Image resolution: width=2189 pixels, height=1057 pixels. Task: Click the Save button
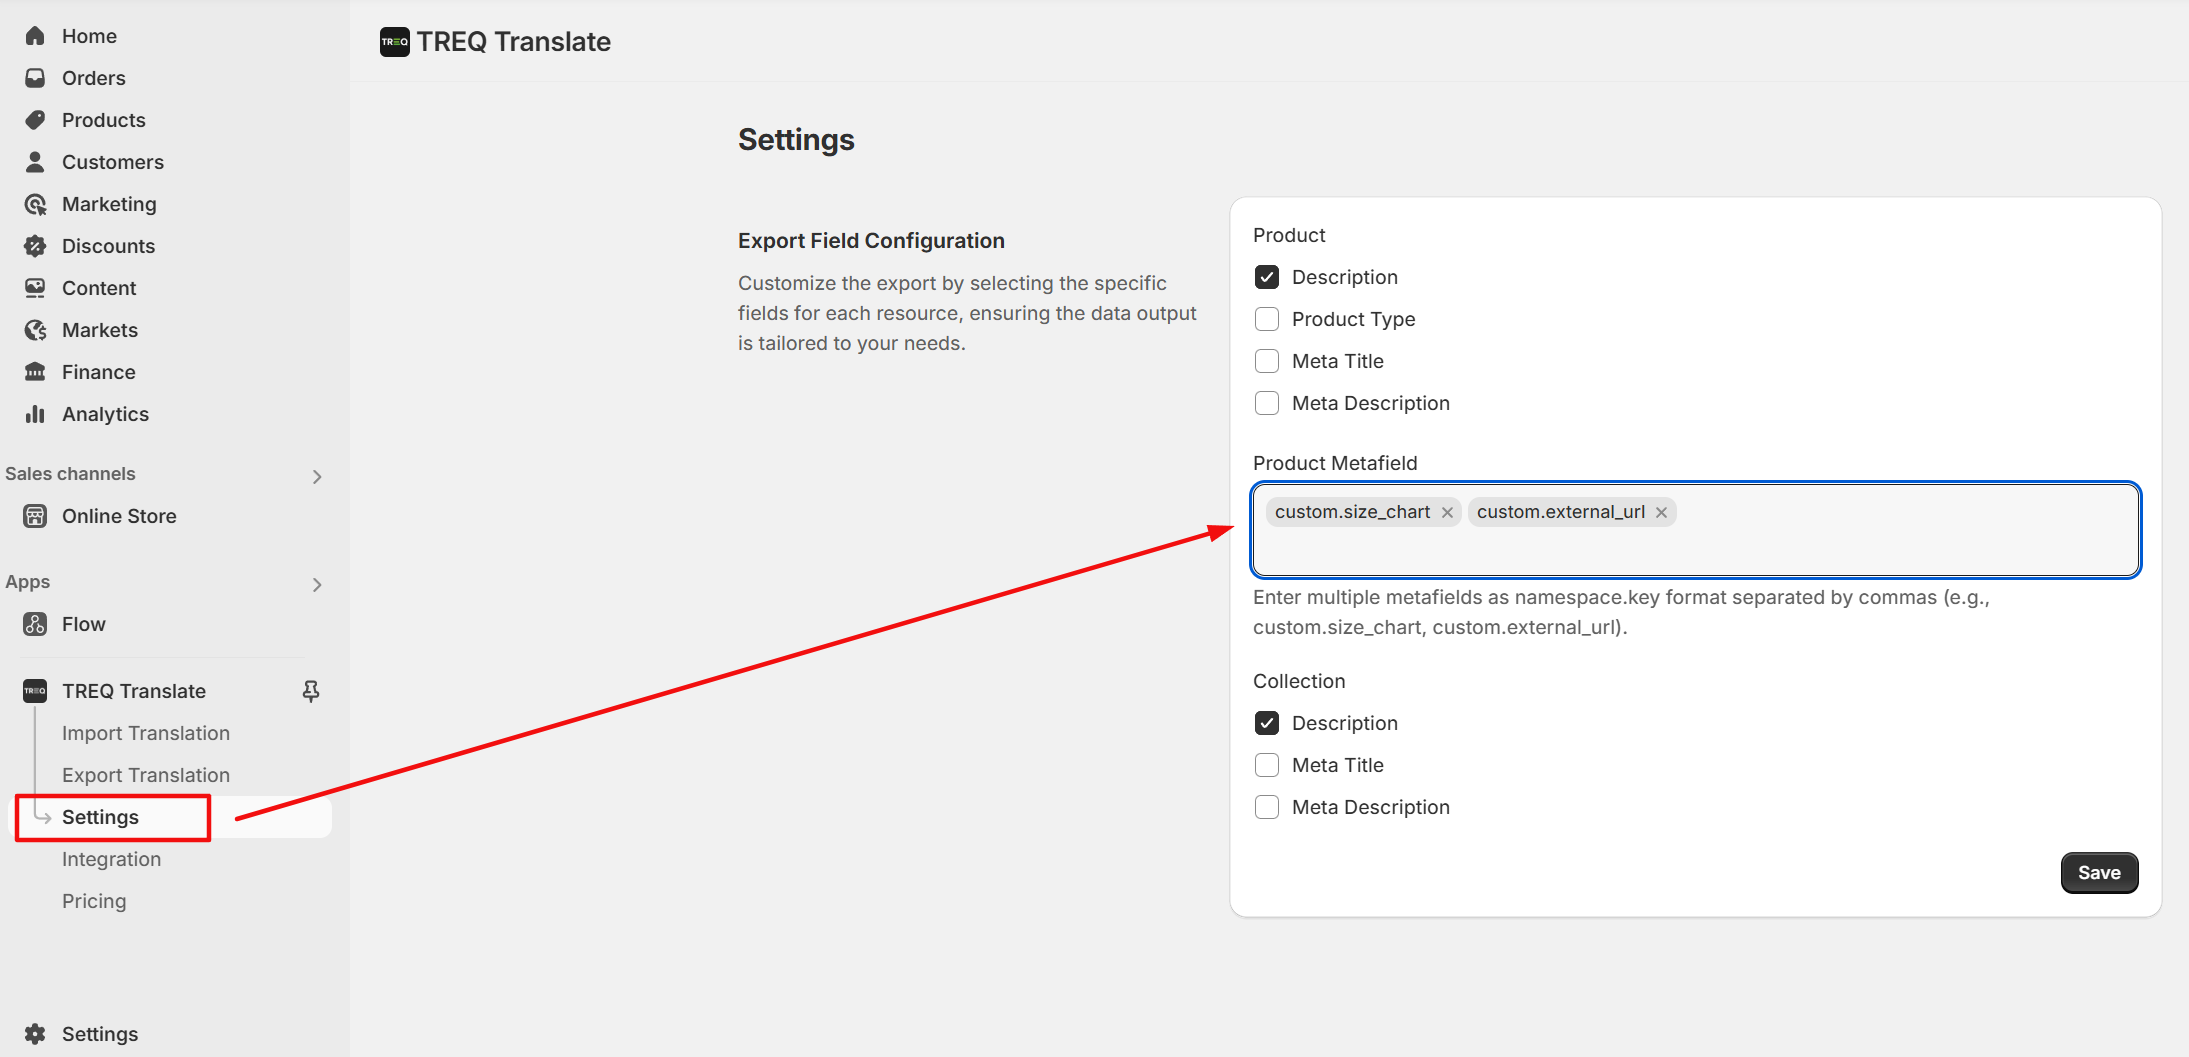[2099, 873]
